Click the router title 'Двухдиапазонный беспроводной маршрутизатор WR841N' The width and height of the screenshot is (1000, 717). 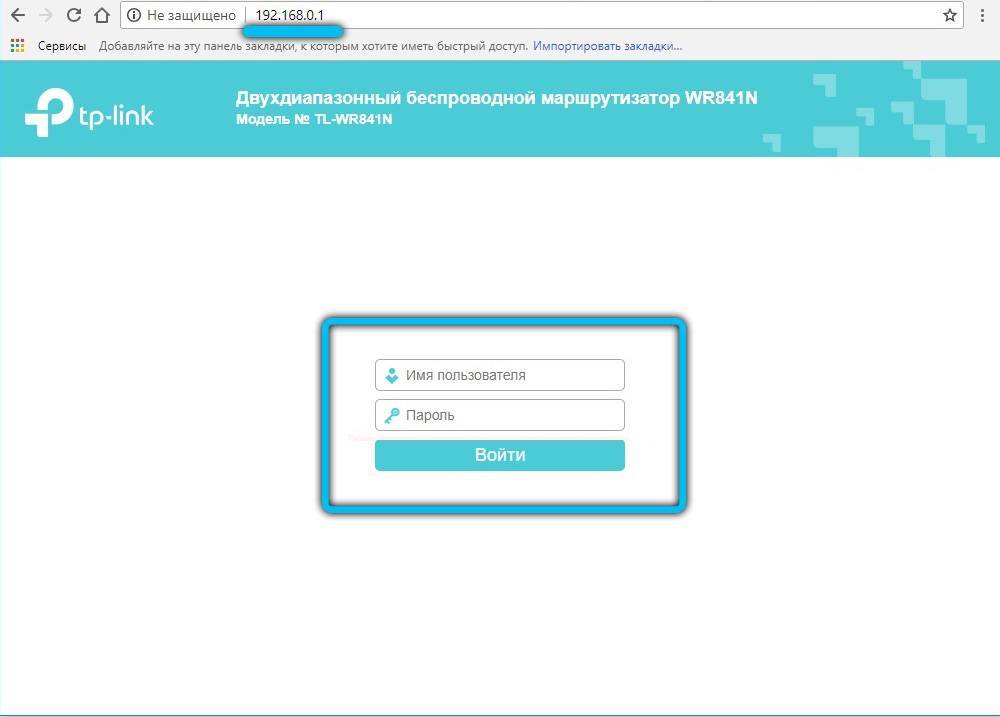tap(496, 98)
